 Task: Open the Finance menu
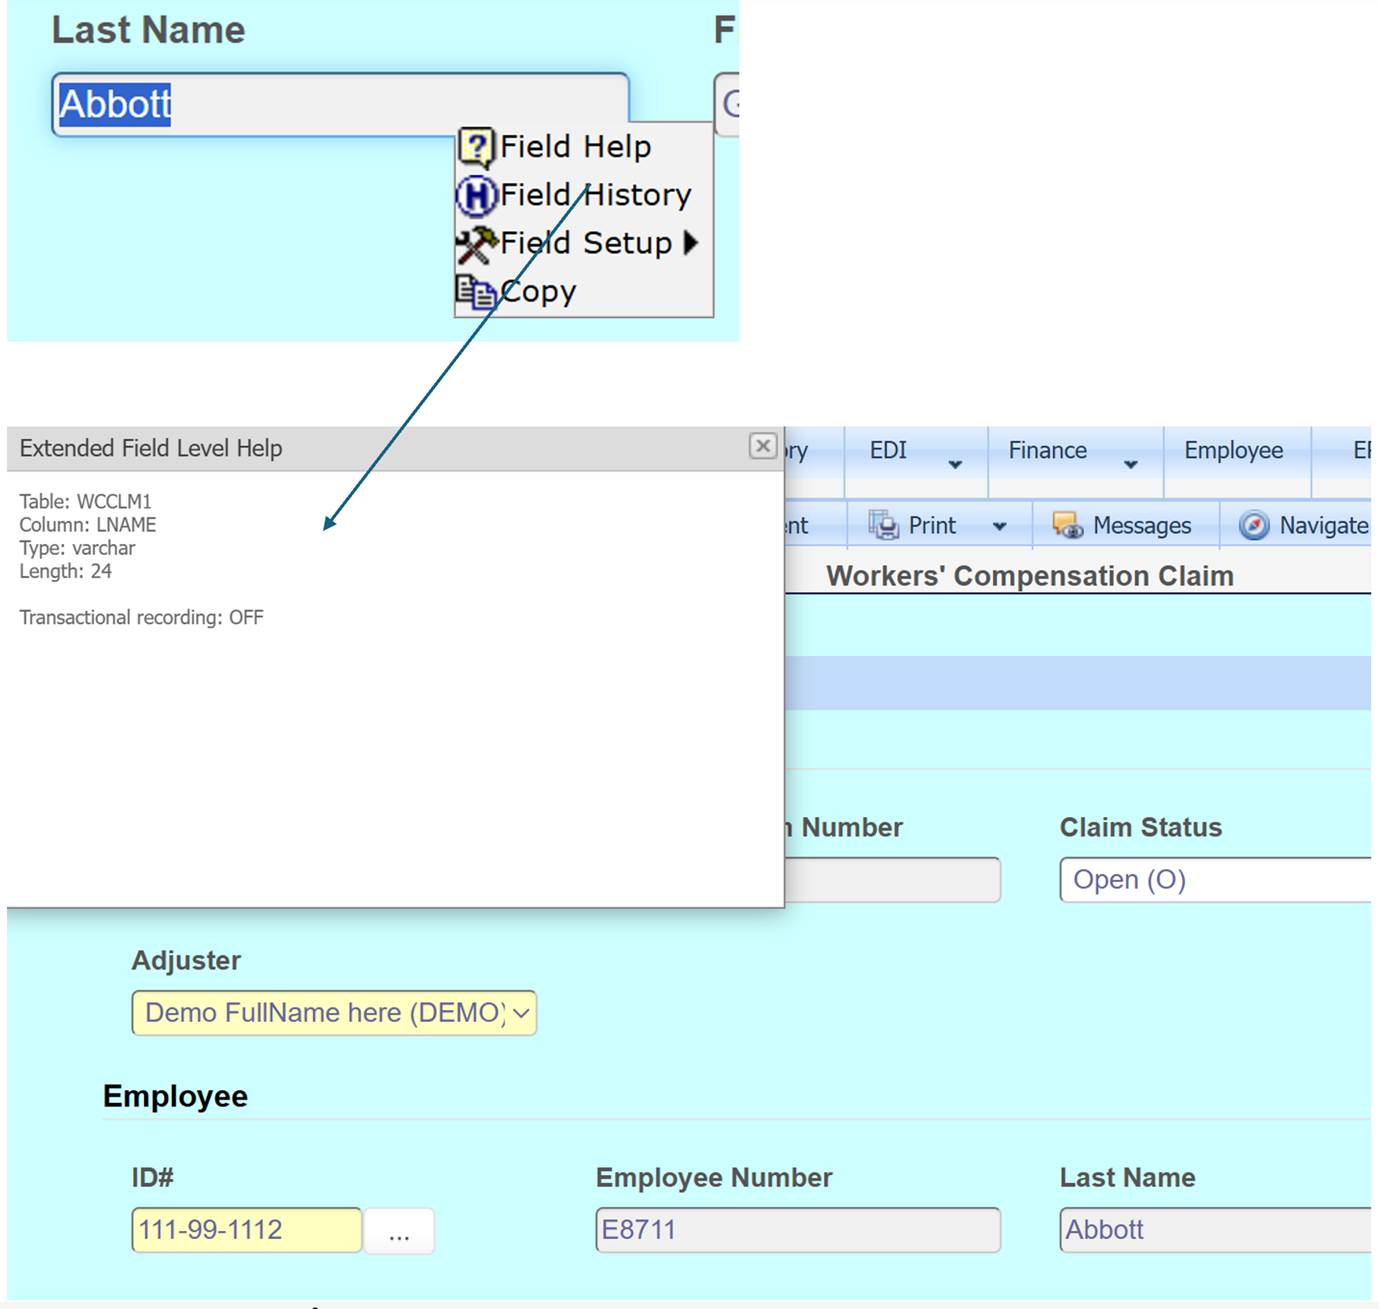tap(1047, 451)
